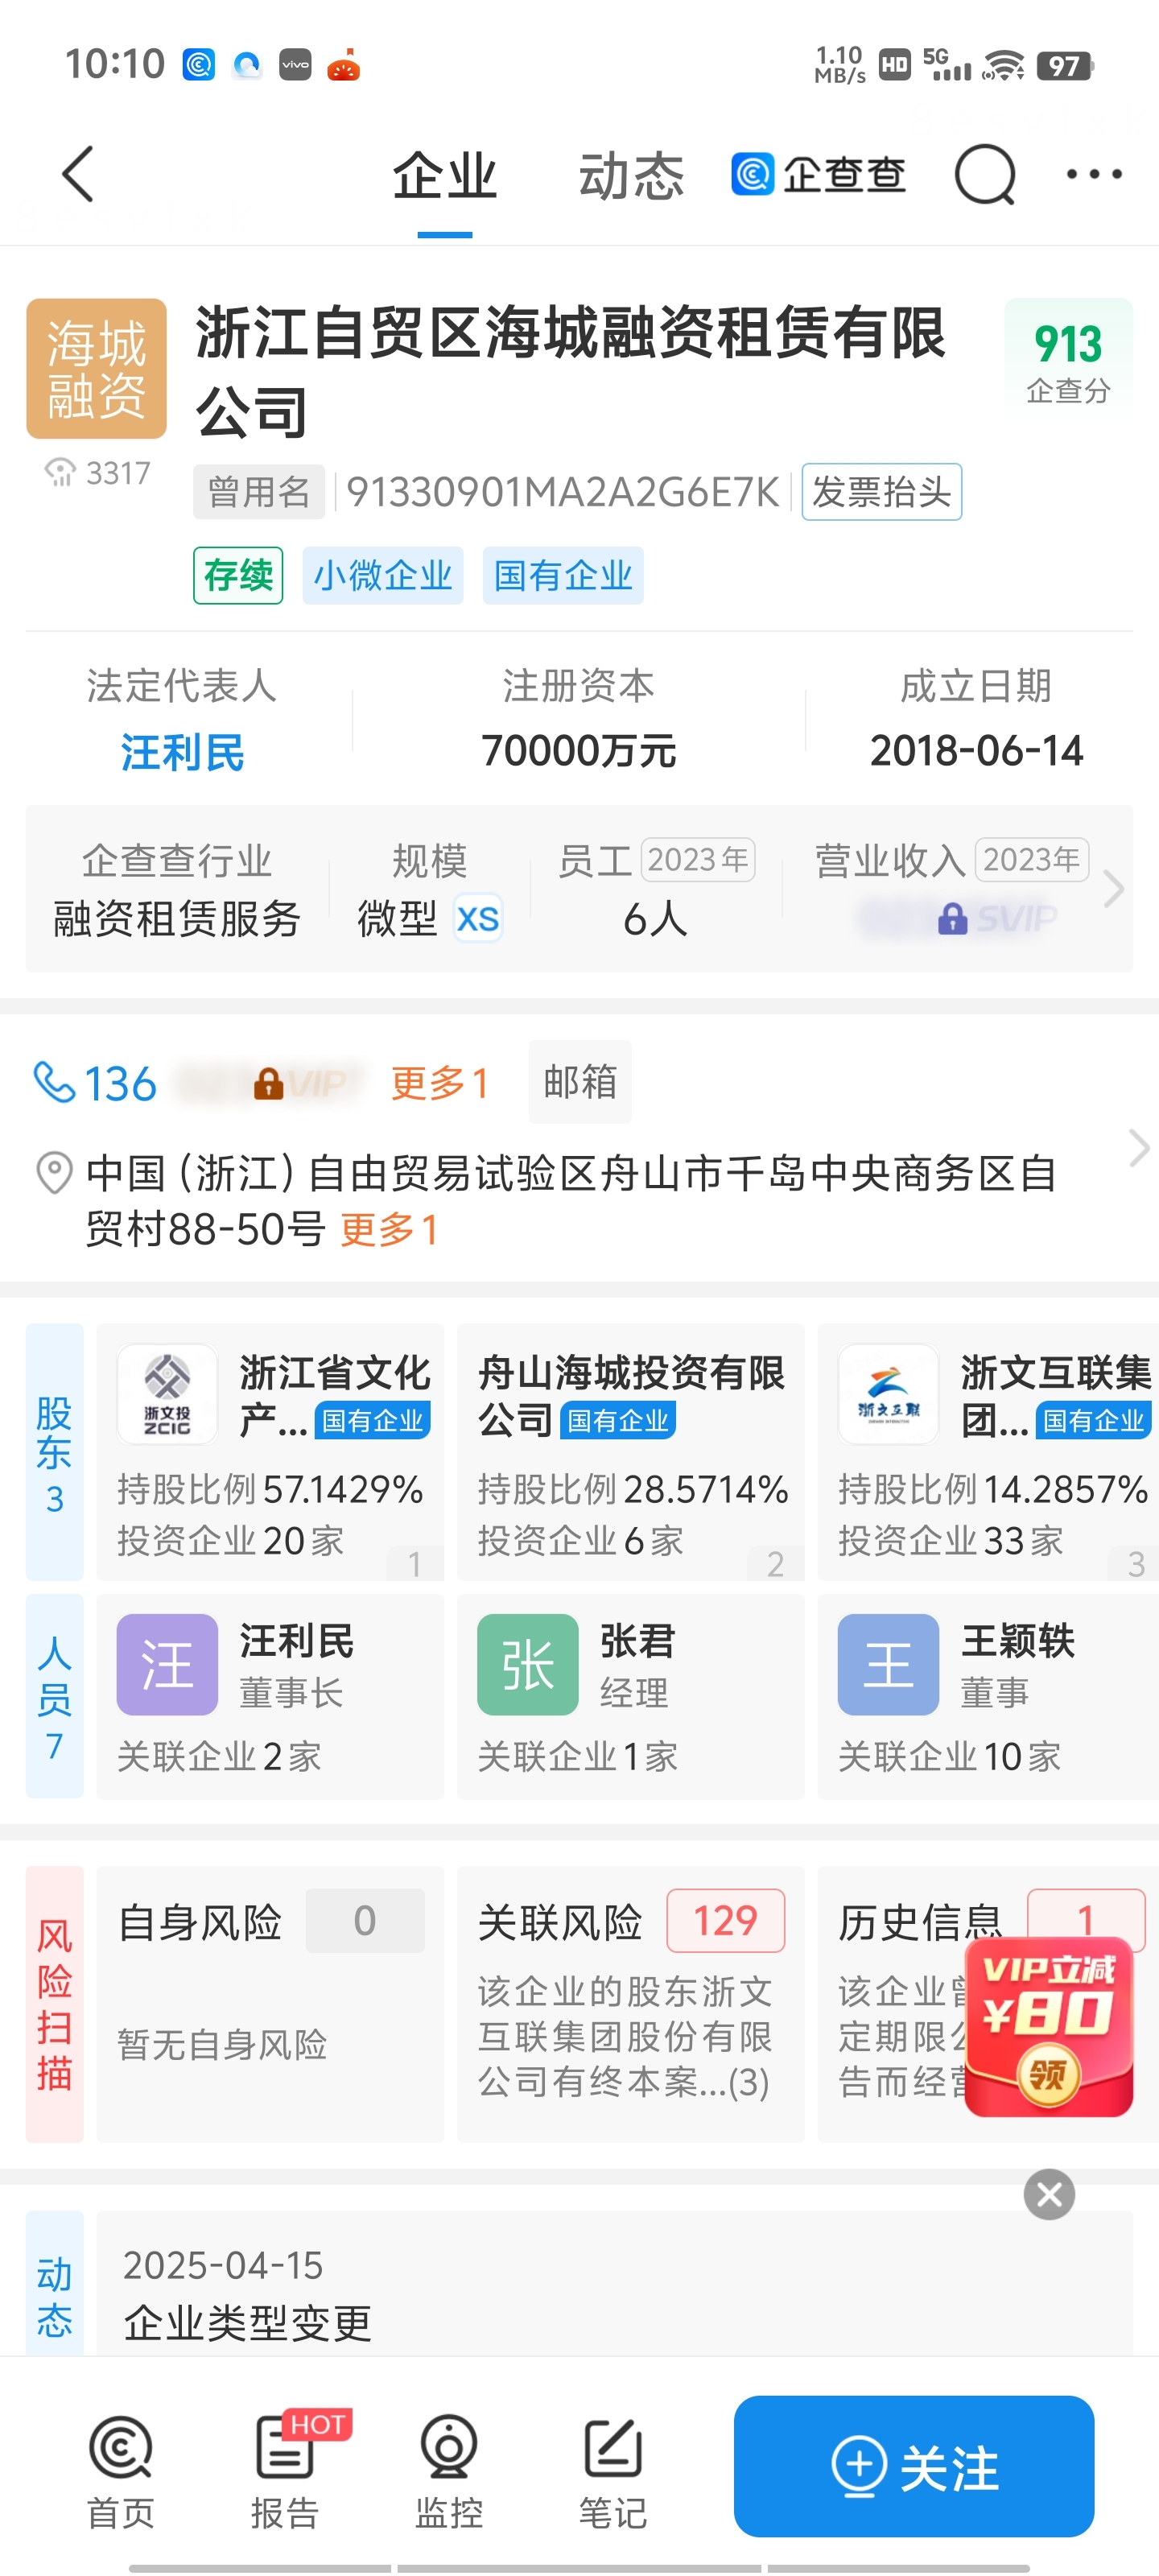
Task: Switch to the 企业 tab
Action: pos(444,176)
